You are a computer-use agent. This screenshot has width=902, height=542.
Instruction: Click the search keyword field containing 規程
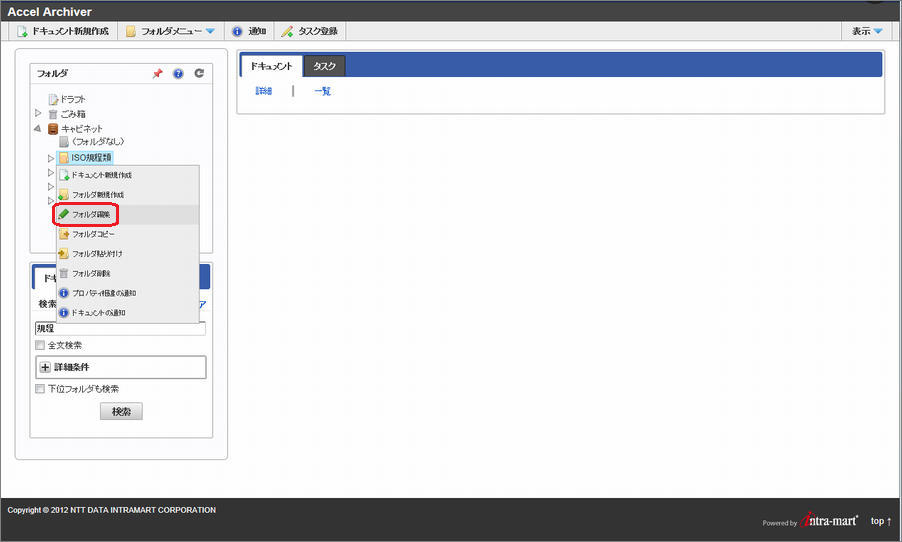point(120,329)
